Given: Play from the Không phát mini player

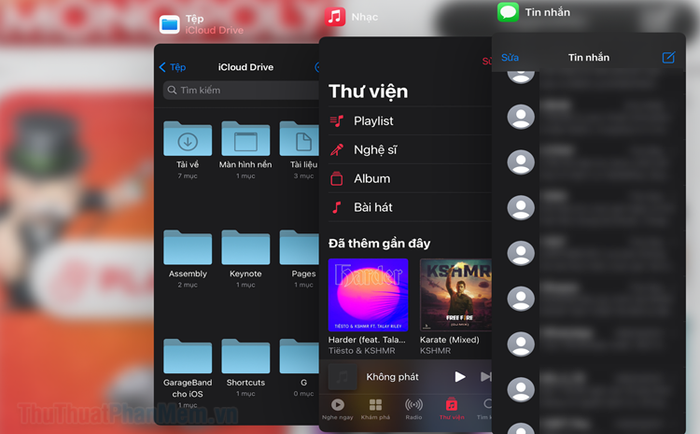Looking at the screenshot, I should (459, 377).
